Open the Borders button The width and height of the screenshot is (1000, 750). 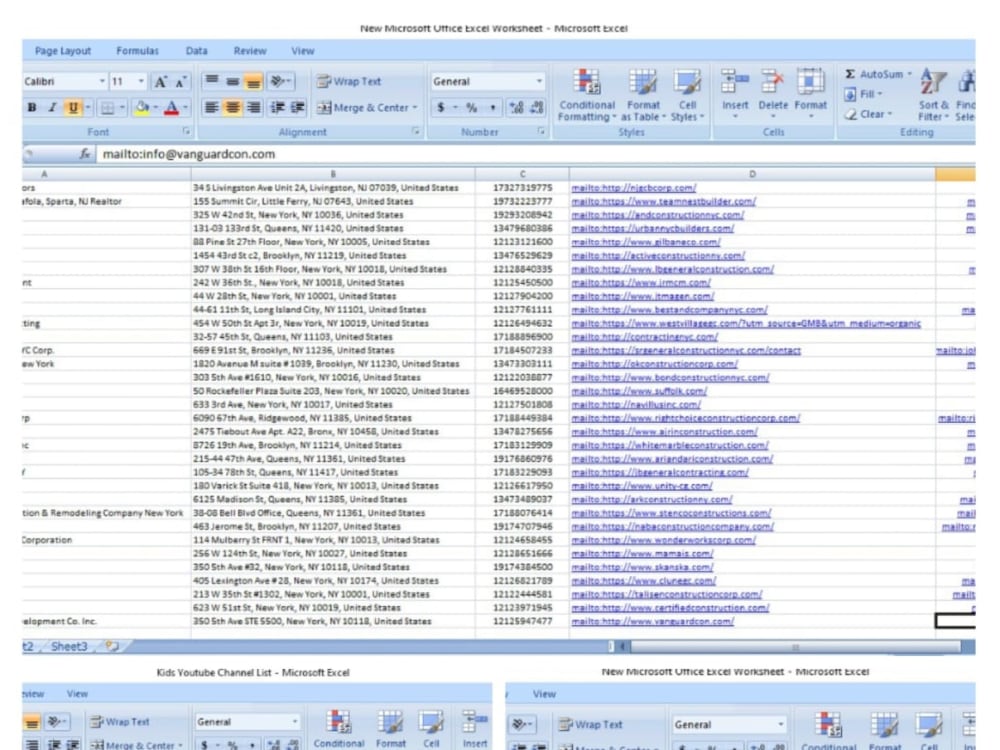108,108
